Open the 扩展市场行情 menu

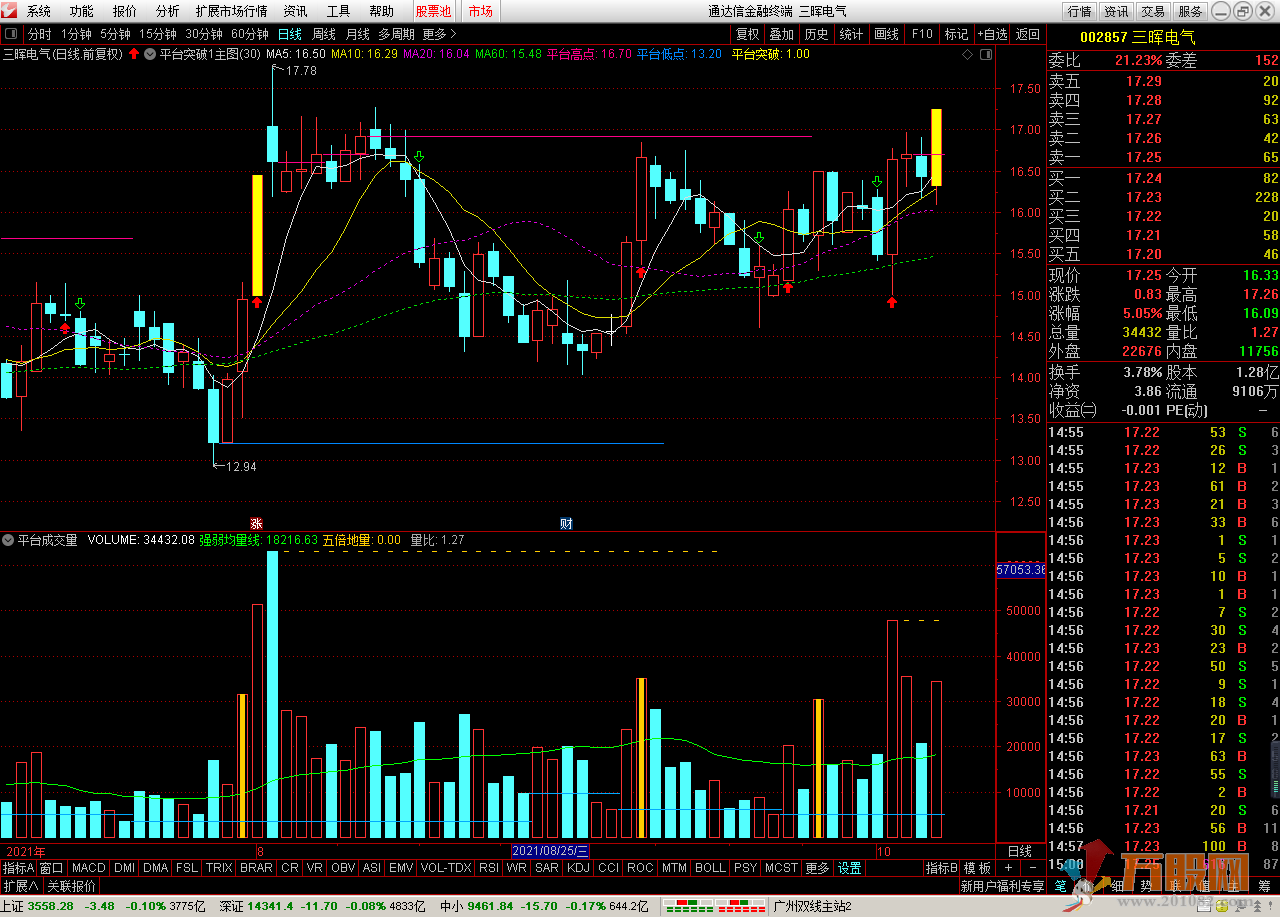click(x=232, y=11)
